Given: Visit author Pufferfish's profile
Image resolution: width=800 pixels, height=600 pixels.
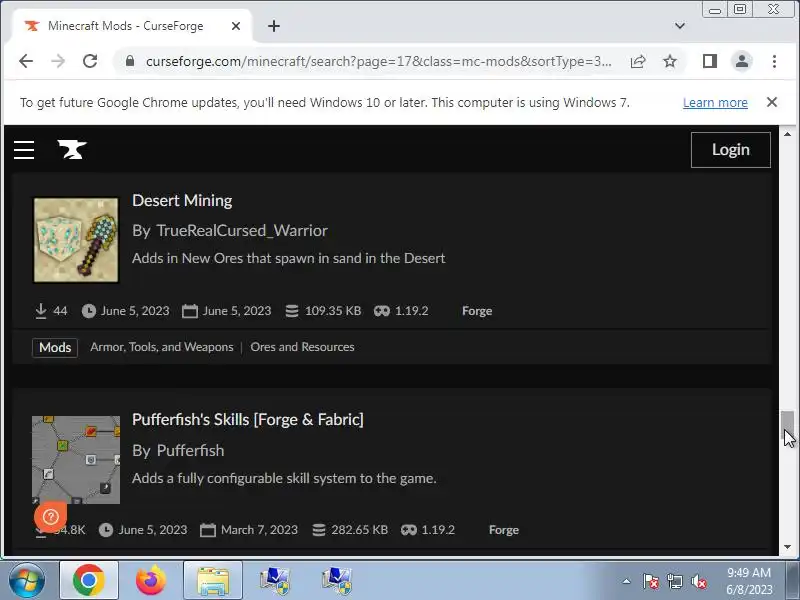Looking at the screenshot, I should click(190, 451).
